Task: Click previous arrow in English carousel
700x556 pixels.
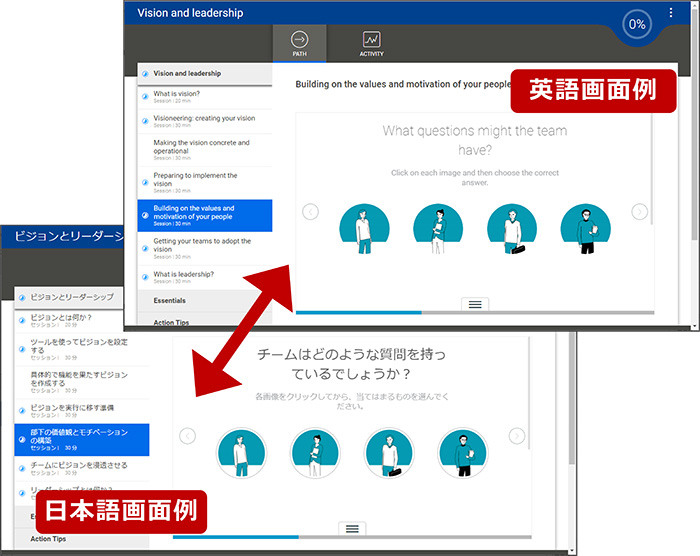Action: pyautogui.click(x=310, y=211)
